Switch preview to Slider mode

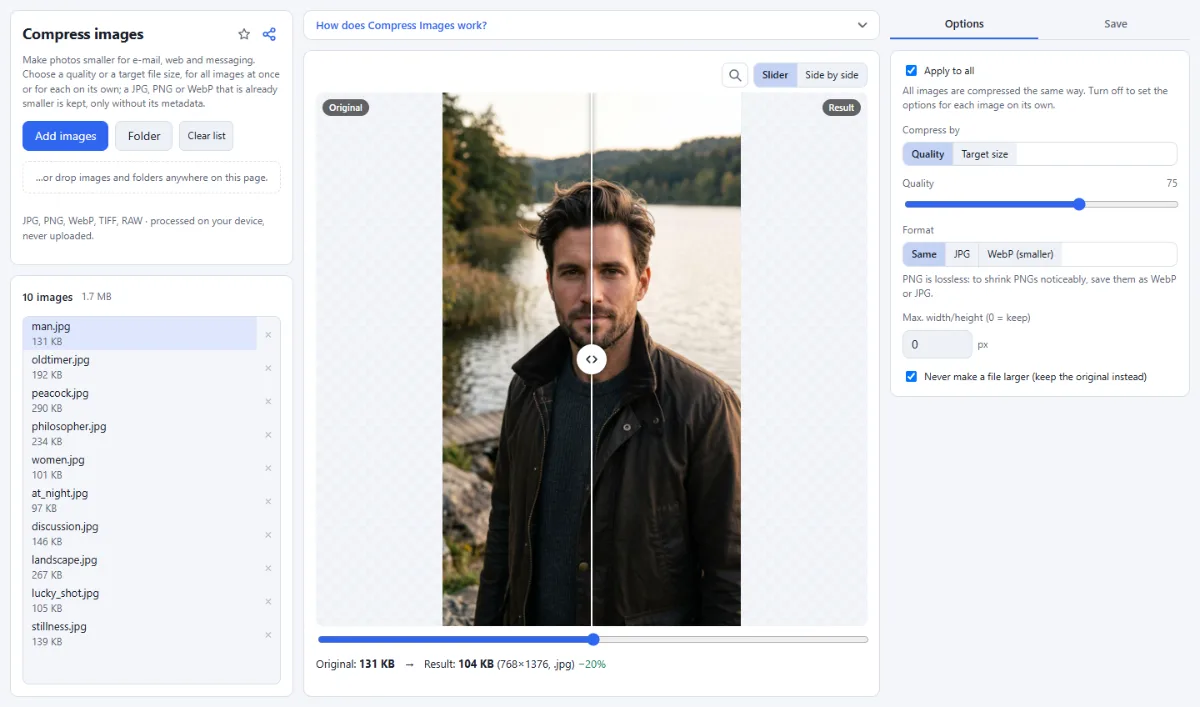tap(775, 75)
